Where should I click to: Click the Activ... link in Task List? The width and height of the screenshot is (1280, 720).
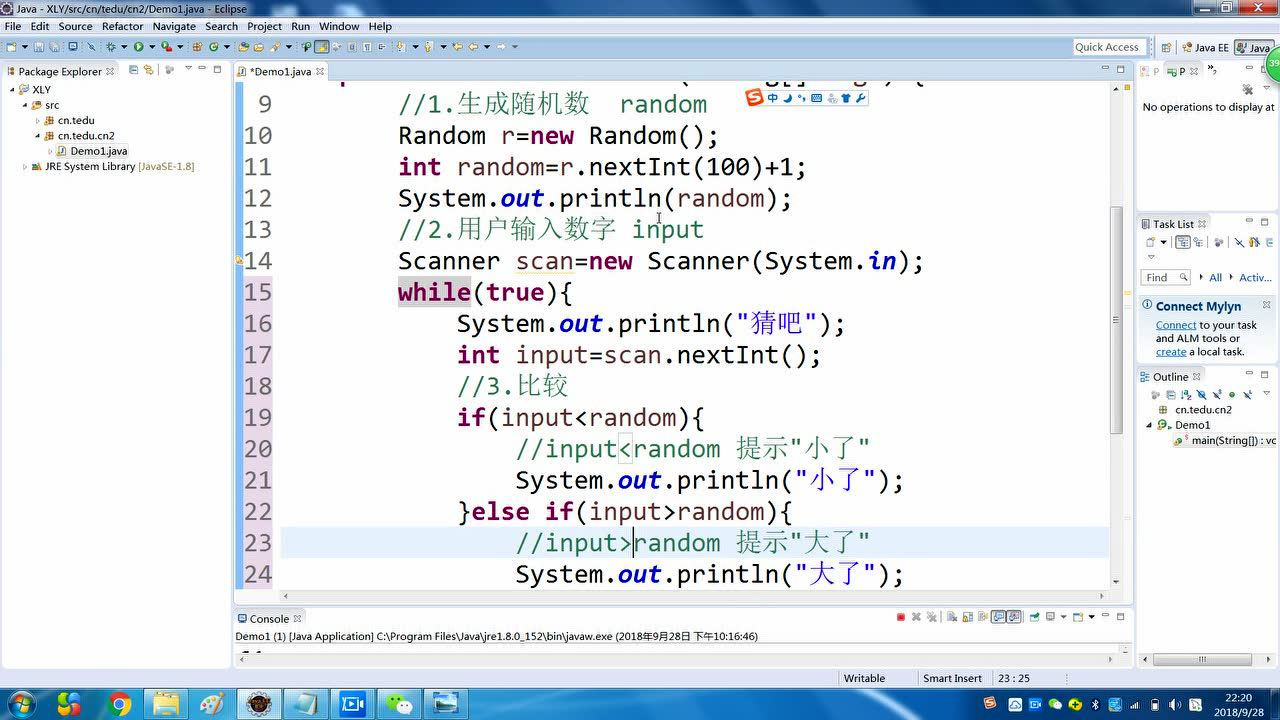pyautogui.click(x=1255, y=277)
